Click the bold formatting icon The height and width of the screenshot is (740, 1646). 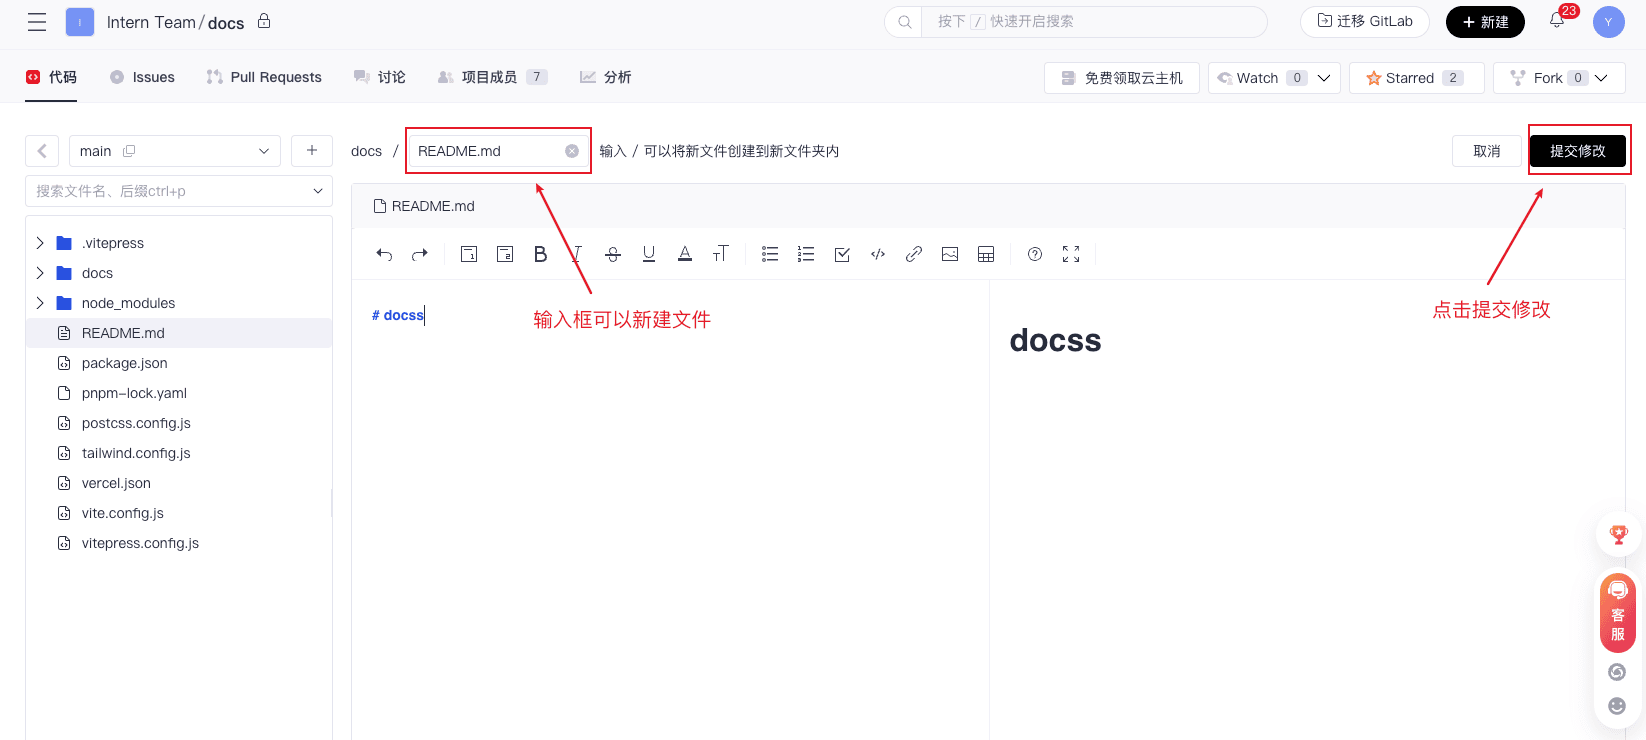(x=540, y=255)
